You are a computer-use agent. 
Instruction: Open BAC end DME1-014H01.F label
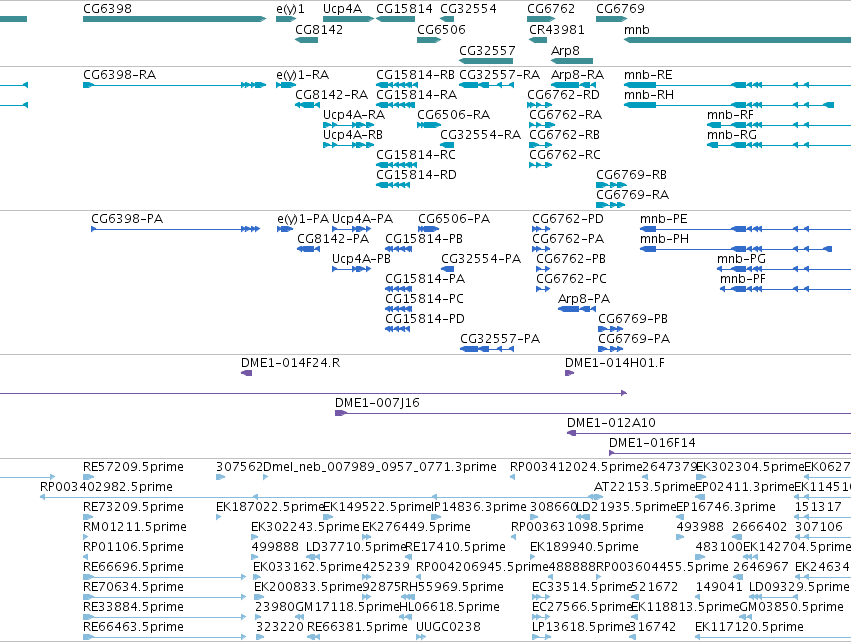pos(614,363)
